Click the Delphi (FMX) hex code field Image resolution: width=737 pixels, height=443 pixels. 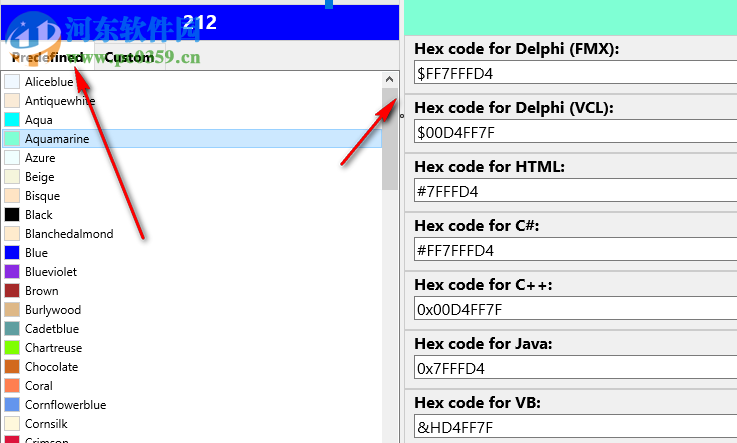click(575, 73)
